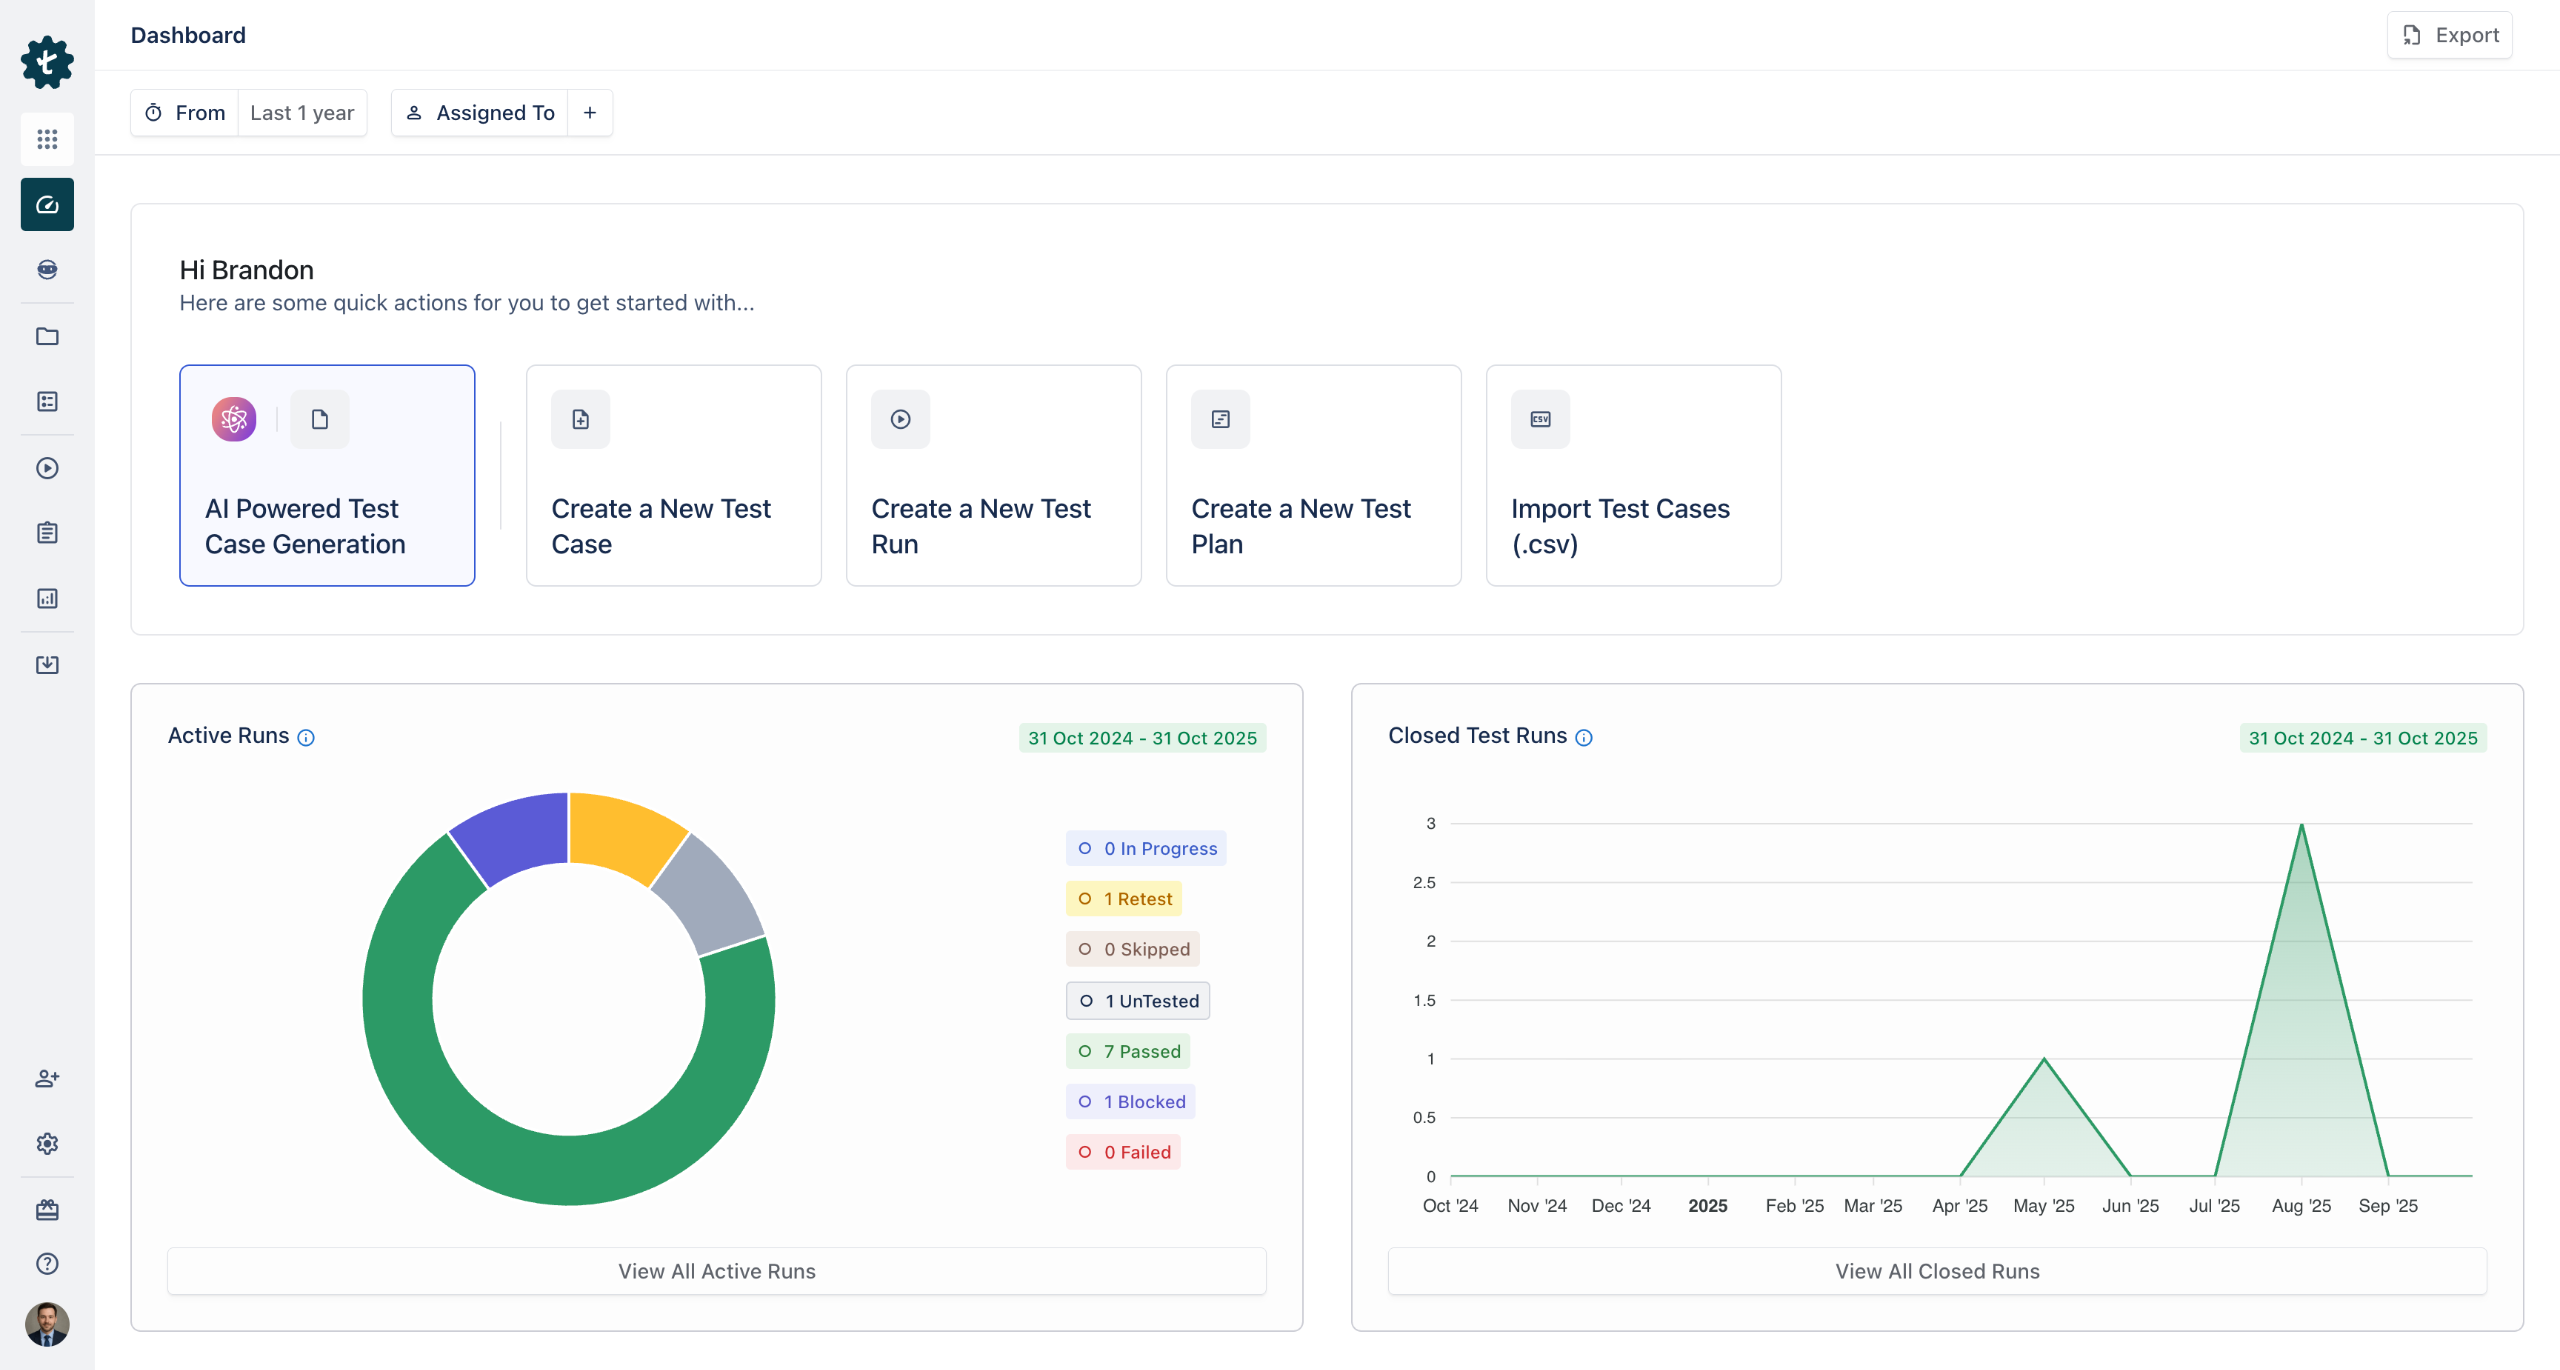Open the AI robot assistant sidebar icon
Viewport: 2560px width, 1370px height.
[47, 270]
